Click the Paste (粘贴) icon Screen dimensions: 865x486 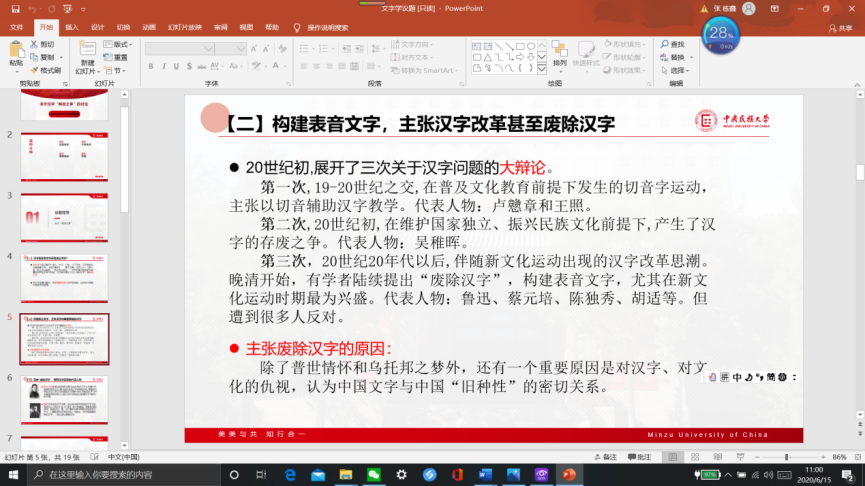pos(16,48)
